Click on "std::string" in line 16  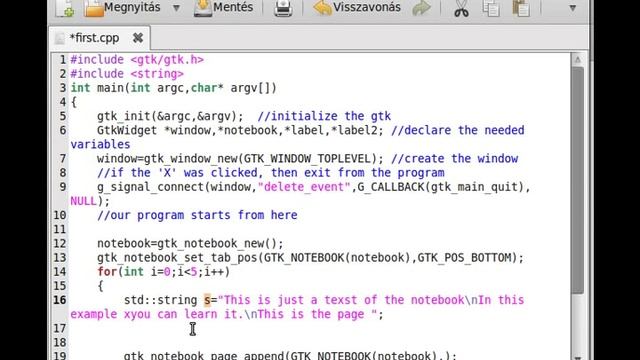[x=160, y=300]
